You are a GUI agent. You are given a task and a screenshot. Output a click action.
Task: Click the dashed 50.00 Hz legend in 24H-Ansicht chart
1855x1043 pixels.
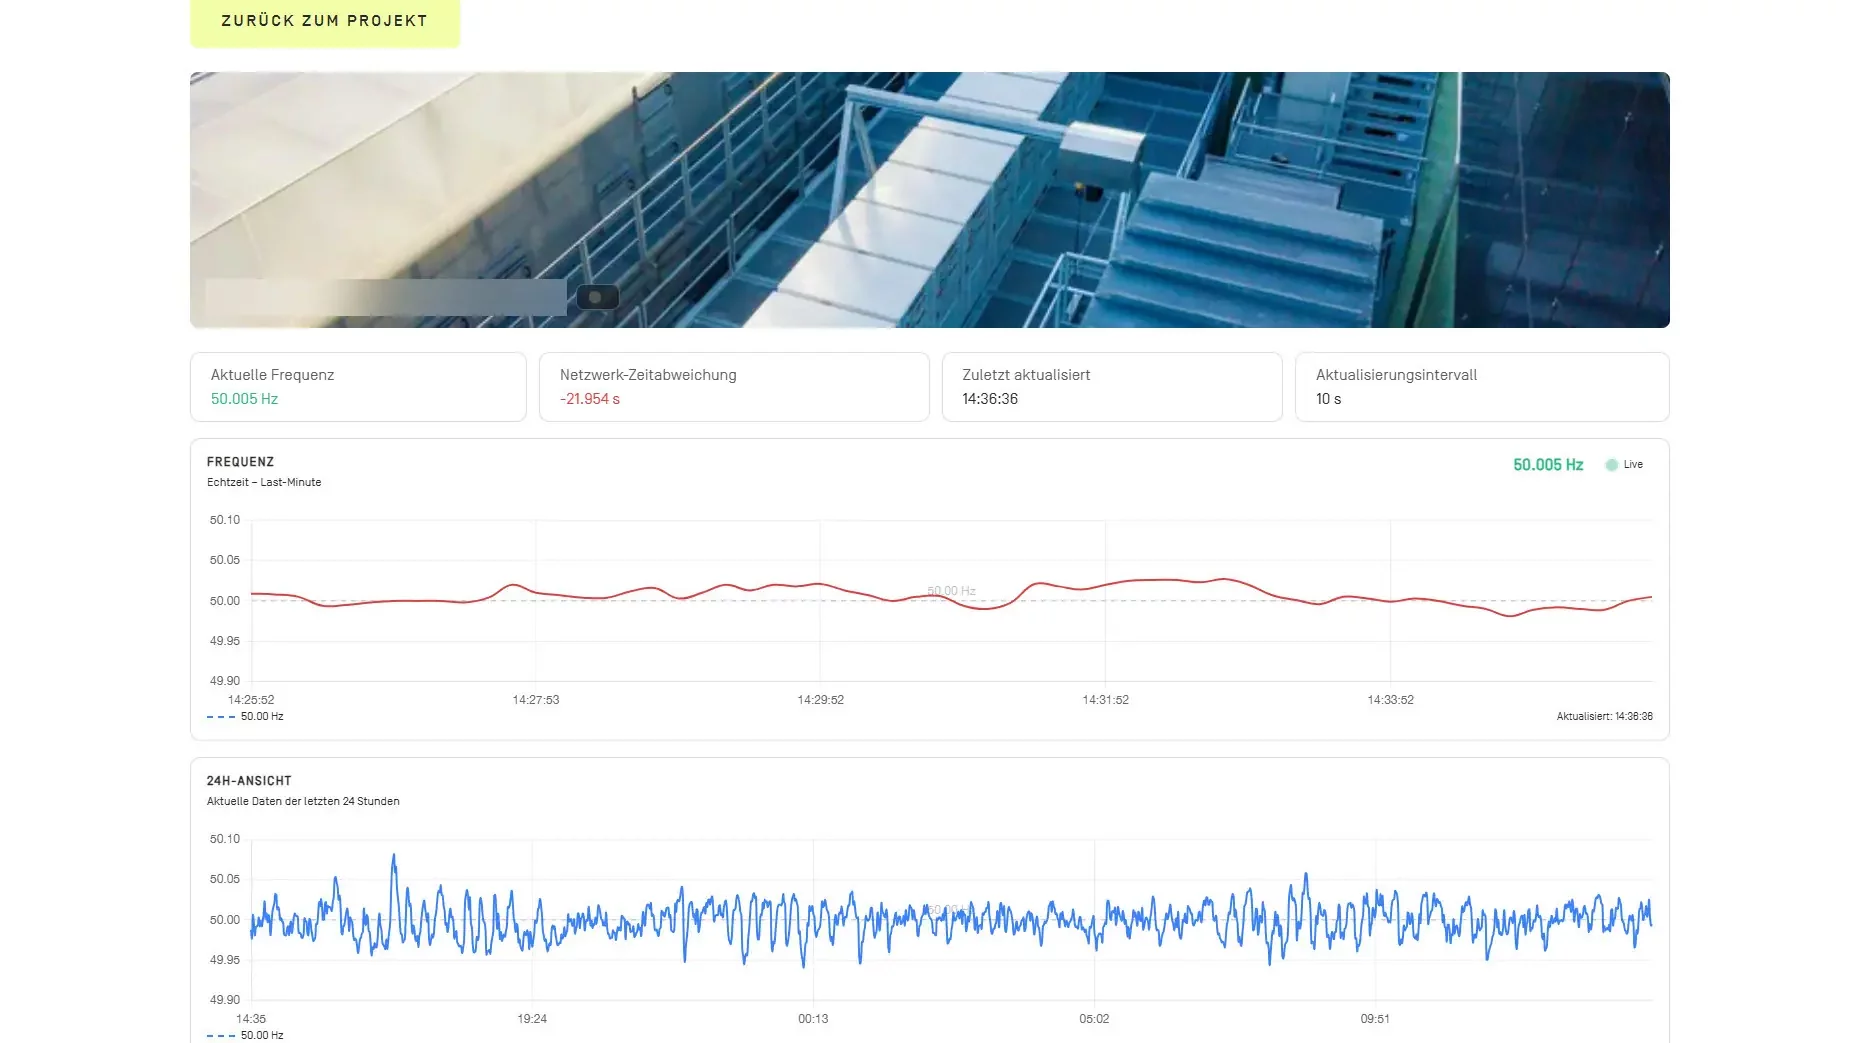pyautogui.click(x=245, y=1036)
